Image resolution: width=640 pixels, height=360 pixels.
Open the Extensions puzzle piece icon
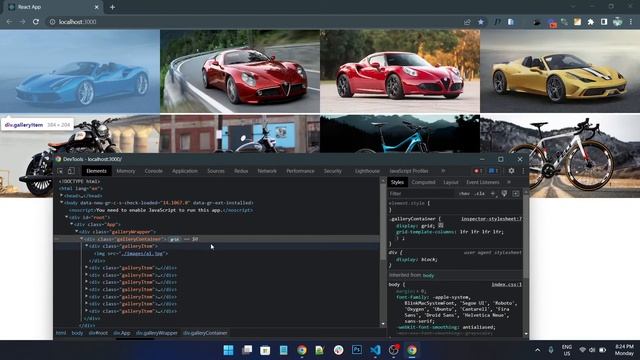(x=591, y=22)
